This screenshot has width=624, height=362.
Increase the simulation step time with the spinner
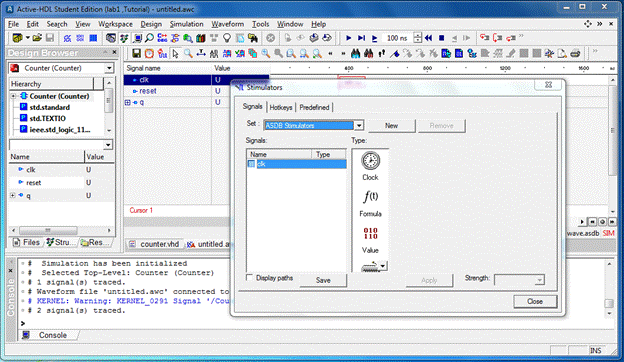coord(417,35)
